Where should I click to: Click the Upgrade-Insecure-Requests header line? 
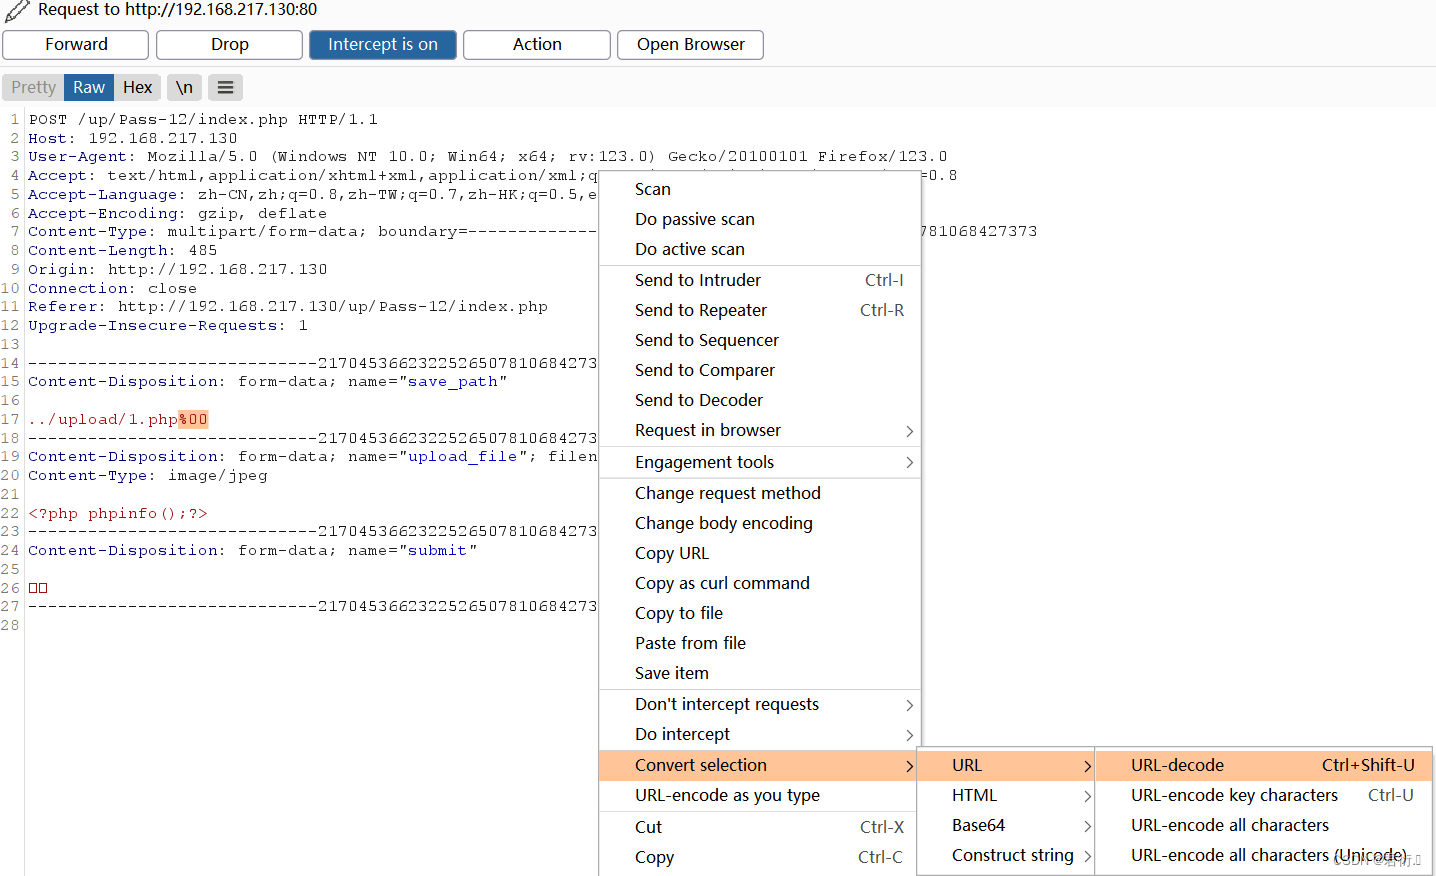pyautogui.click(x=168, y=325)
